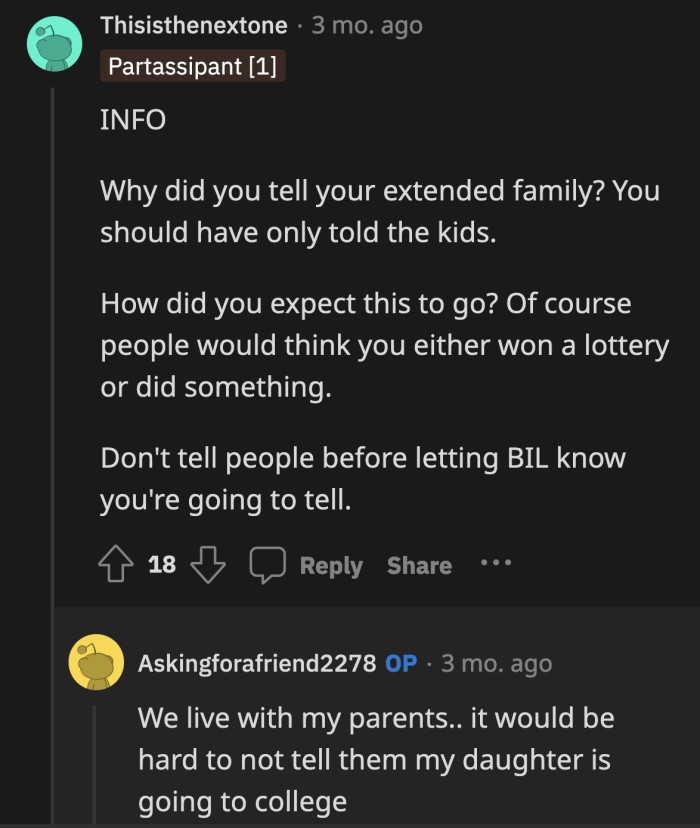
Task: Open the reply's 3 mo. ago timestamp
Action: pyautogui.click(x=498, y=662)
